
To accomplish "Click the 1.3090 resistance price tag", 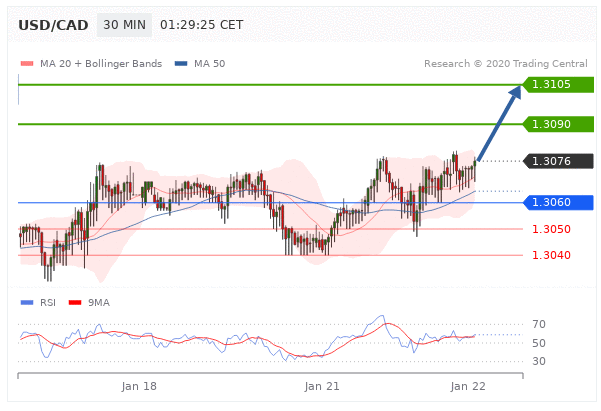I will (x=558, y=124).
